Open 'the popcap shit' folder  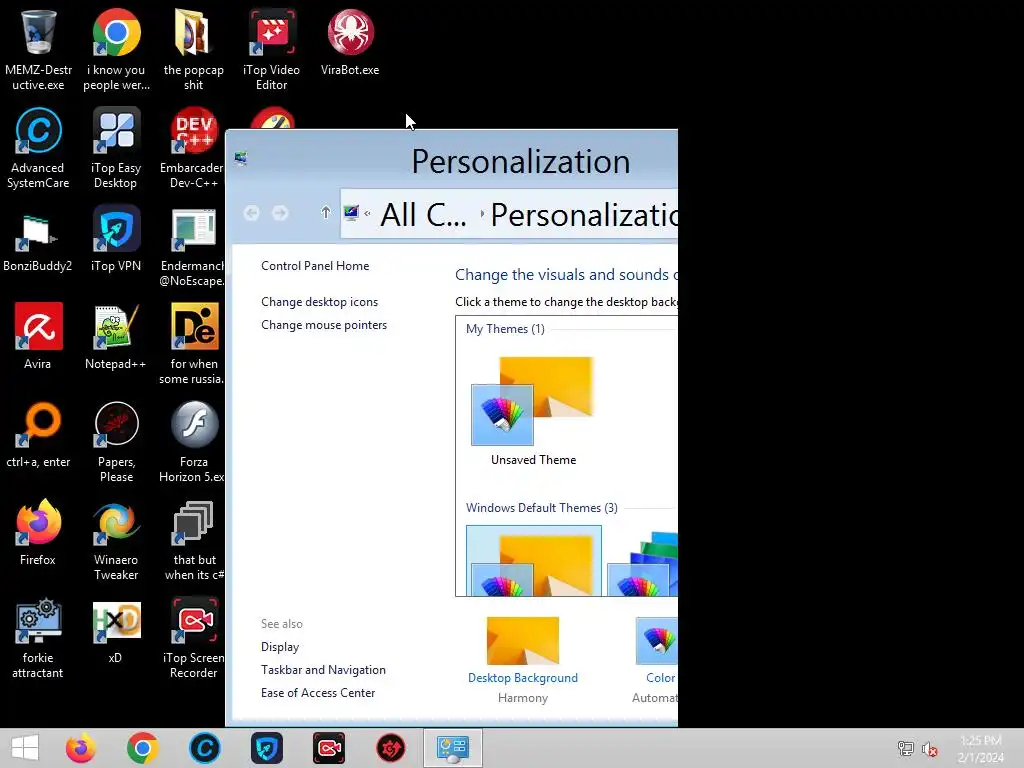pos(193,50)
